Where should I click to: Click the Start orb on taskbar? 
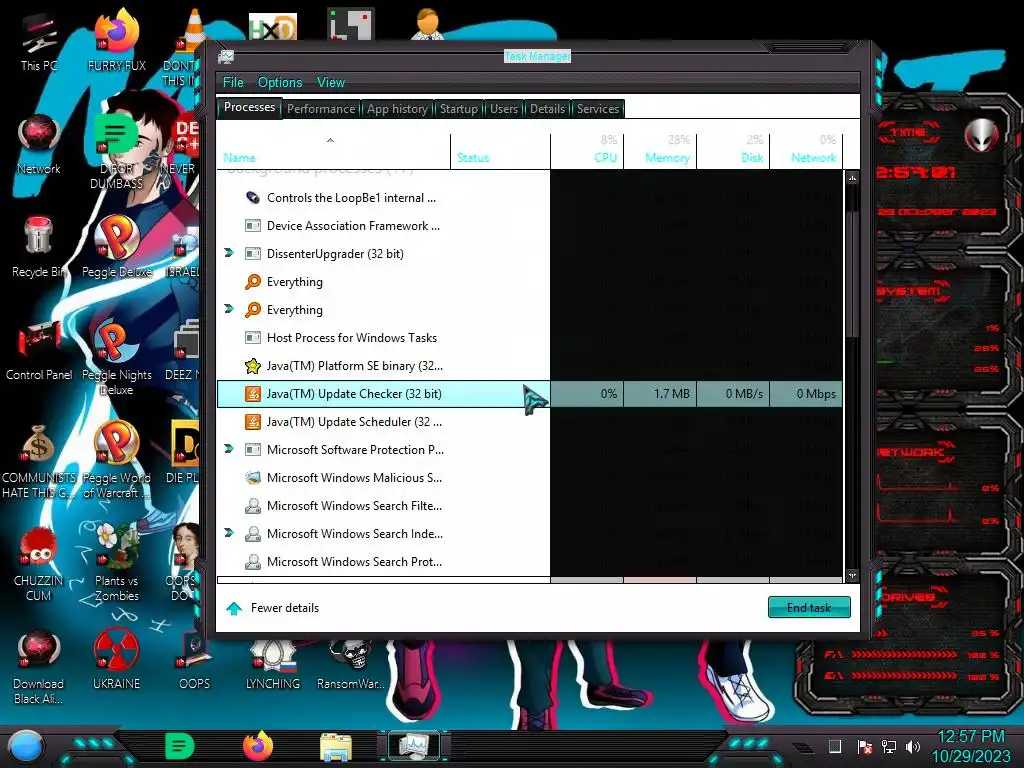[x=26, y=746]
